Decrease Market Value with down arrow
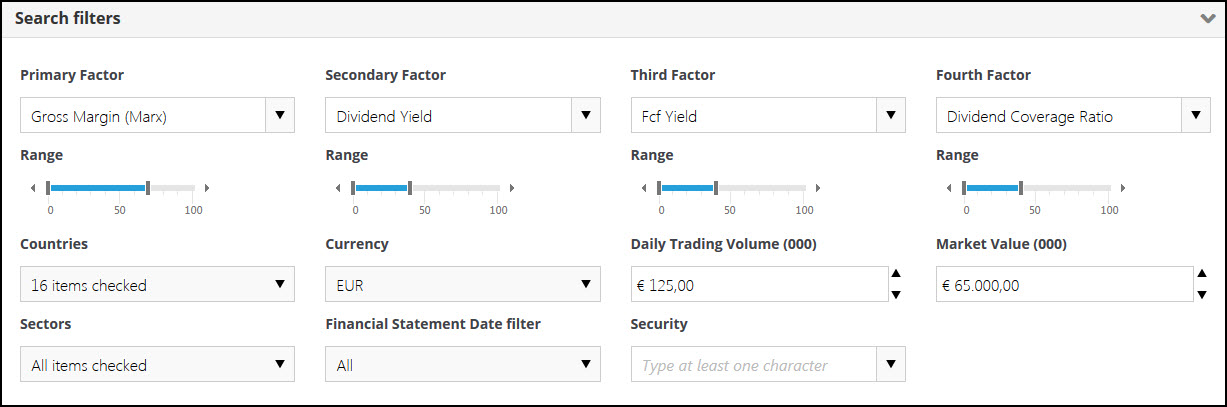Image resolution: width=1227 pixels, height=407 pixels. coord(1202,294)
